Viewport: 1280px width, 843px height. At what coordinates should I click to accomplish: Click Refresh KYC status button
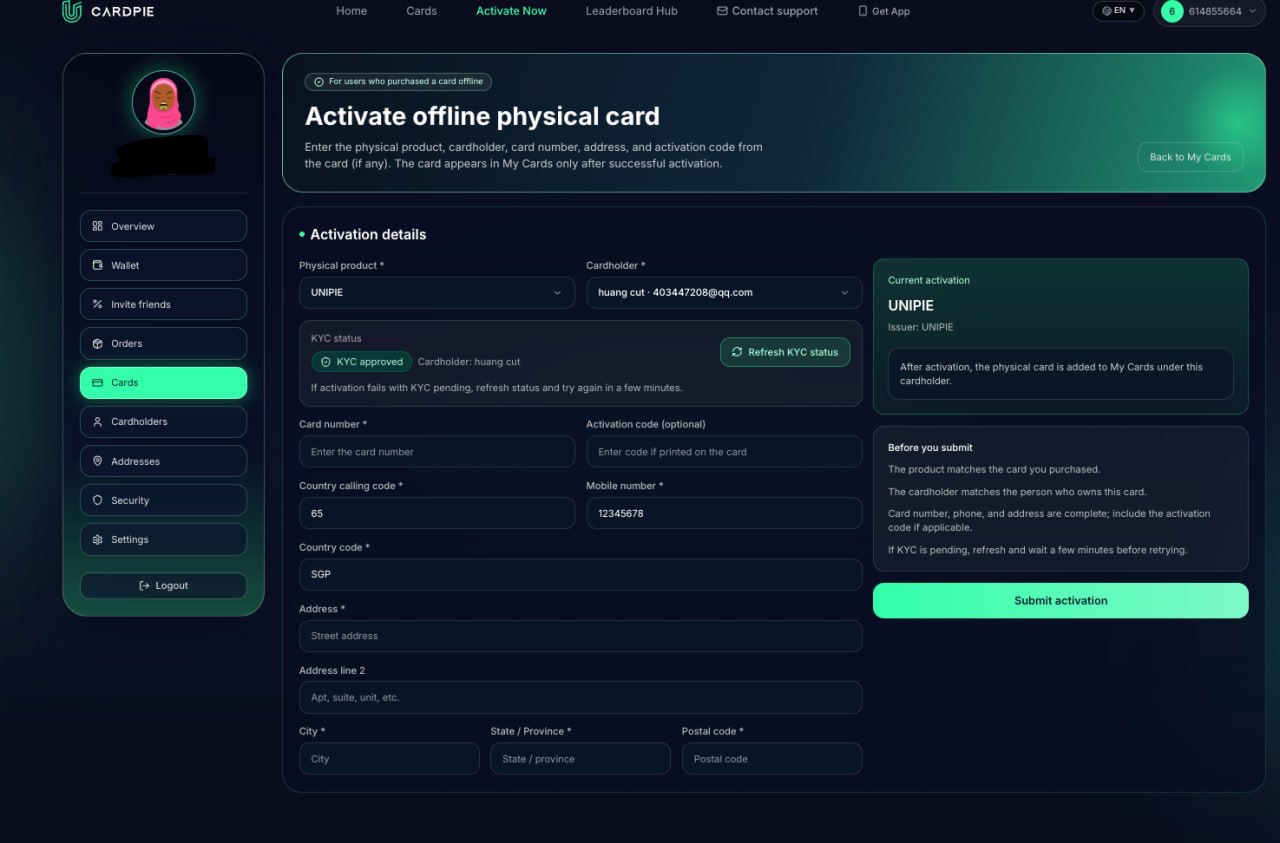785,352
